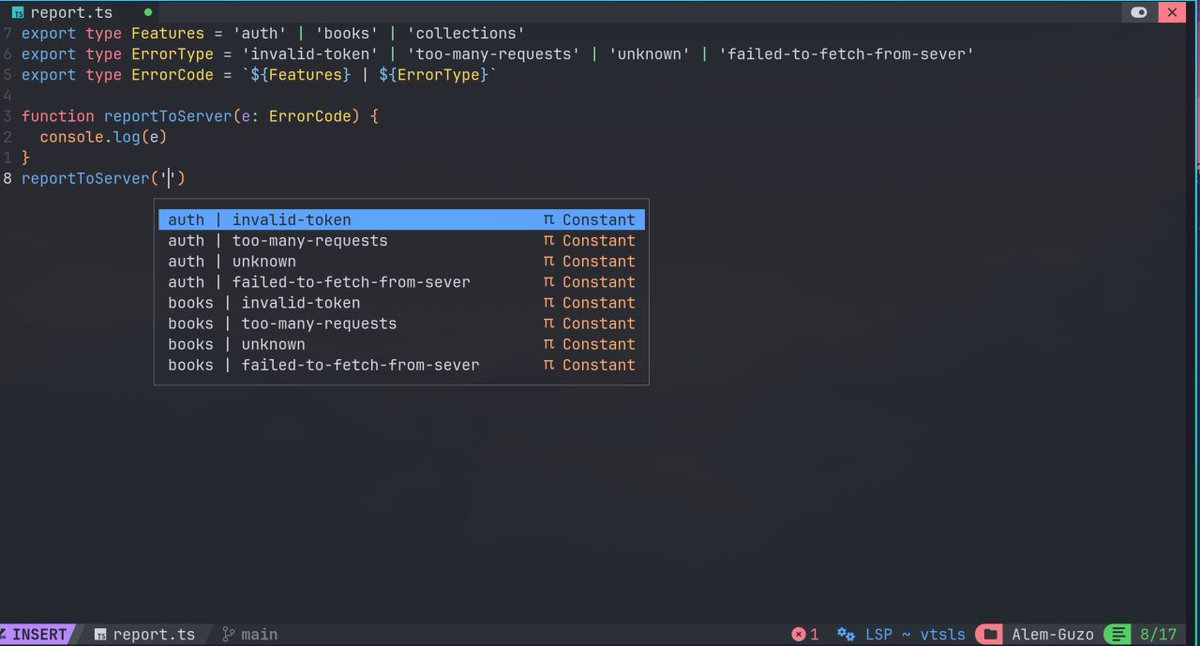Click line number 8 in the gutter
The height and width of the screenshot is (646, 1200).
click(x=8, y=178)
